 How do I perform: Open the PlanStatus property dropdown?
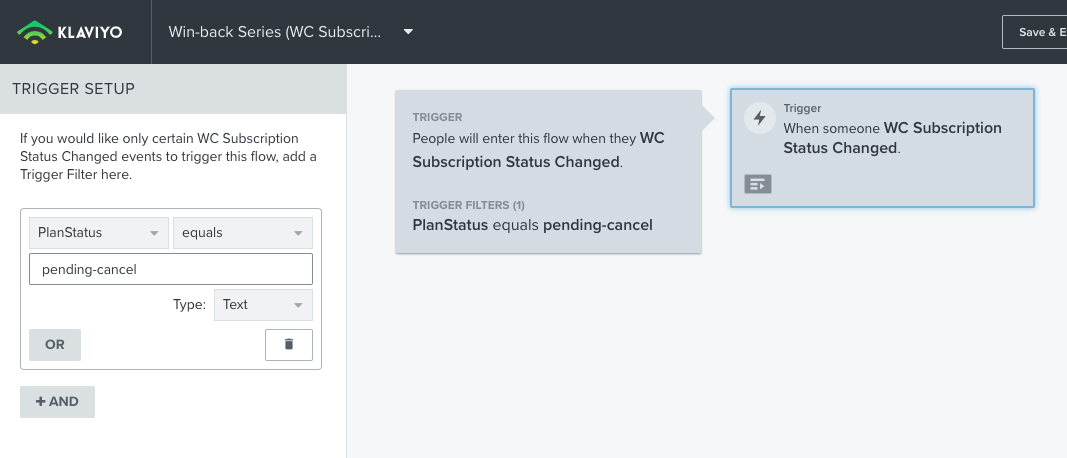99,233
